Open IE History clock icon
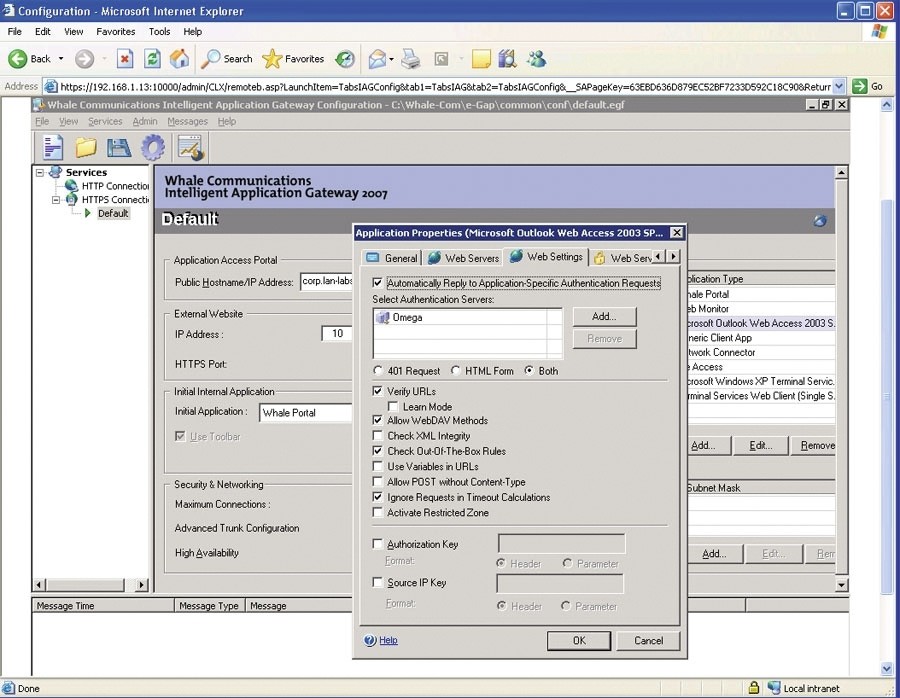The image size is (900, 698). click(345, 59)
